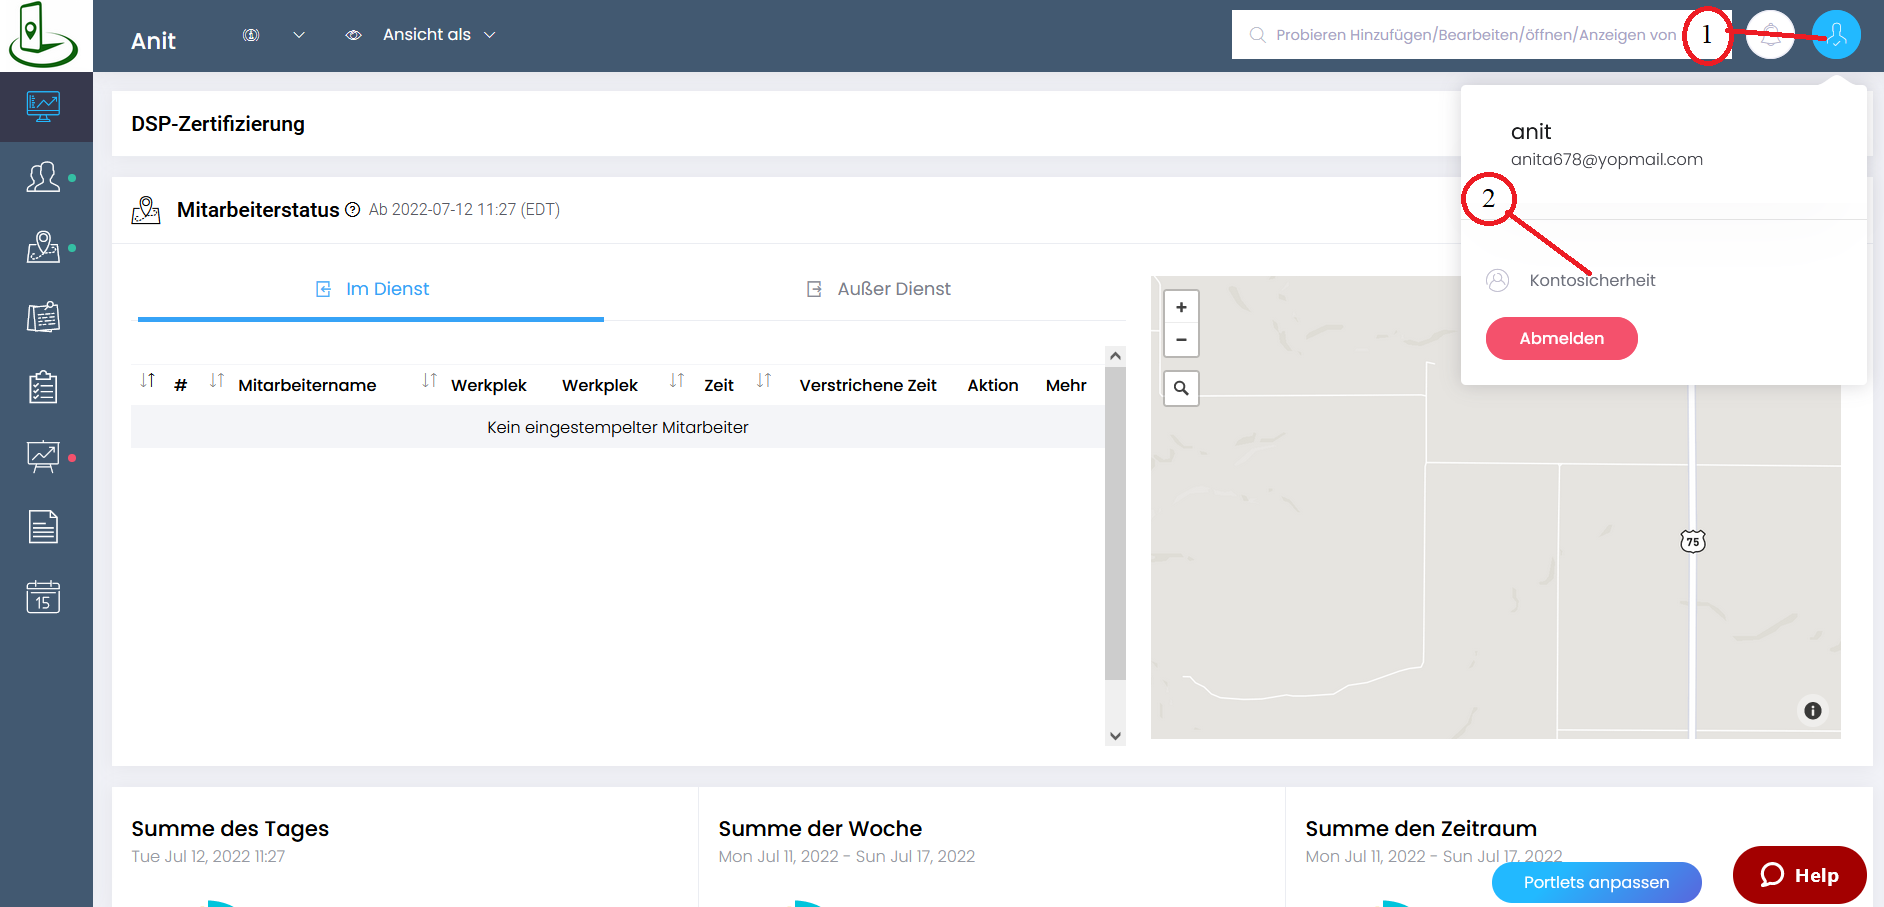Open the clipboard checklist sidebar icon
The image size is (1884, 907).
click(43, 387)
